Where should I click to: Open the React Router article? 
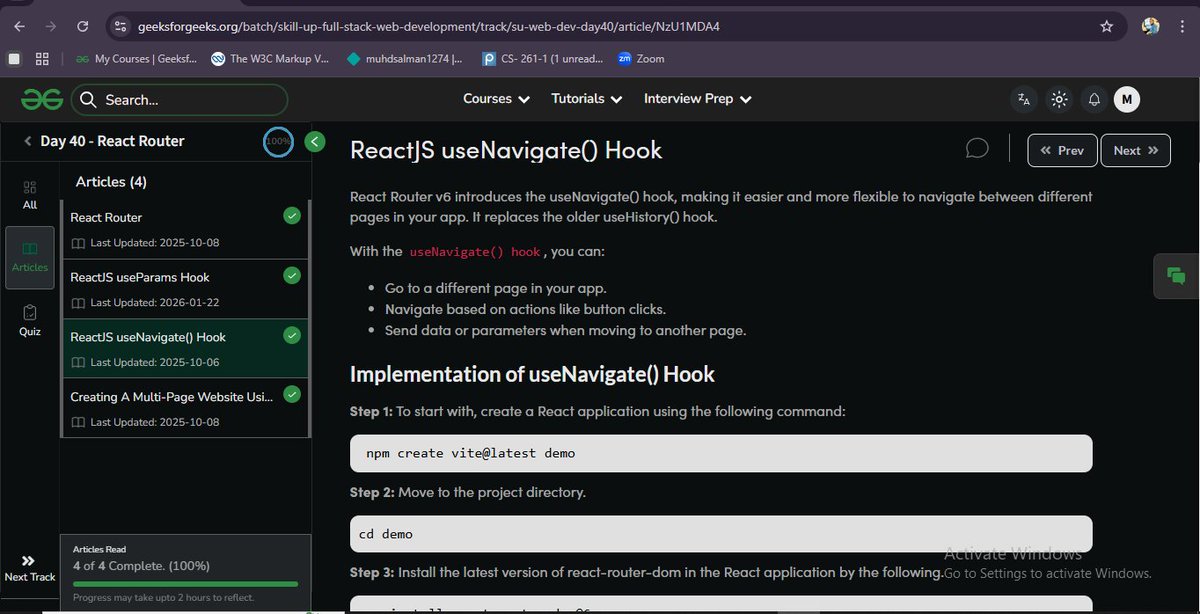(186, 230)
